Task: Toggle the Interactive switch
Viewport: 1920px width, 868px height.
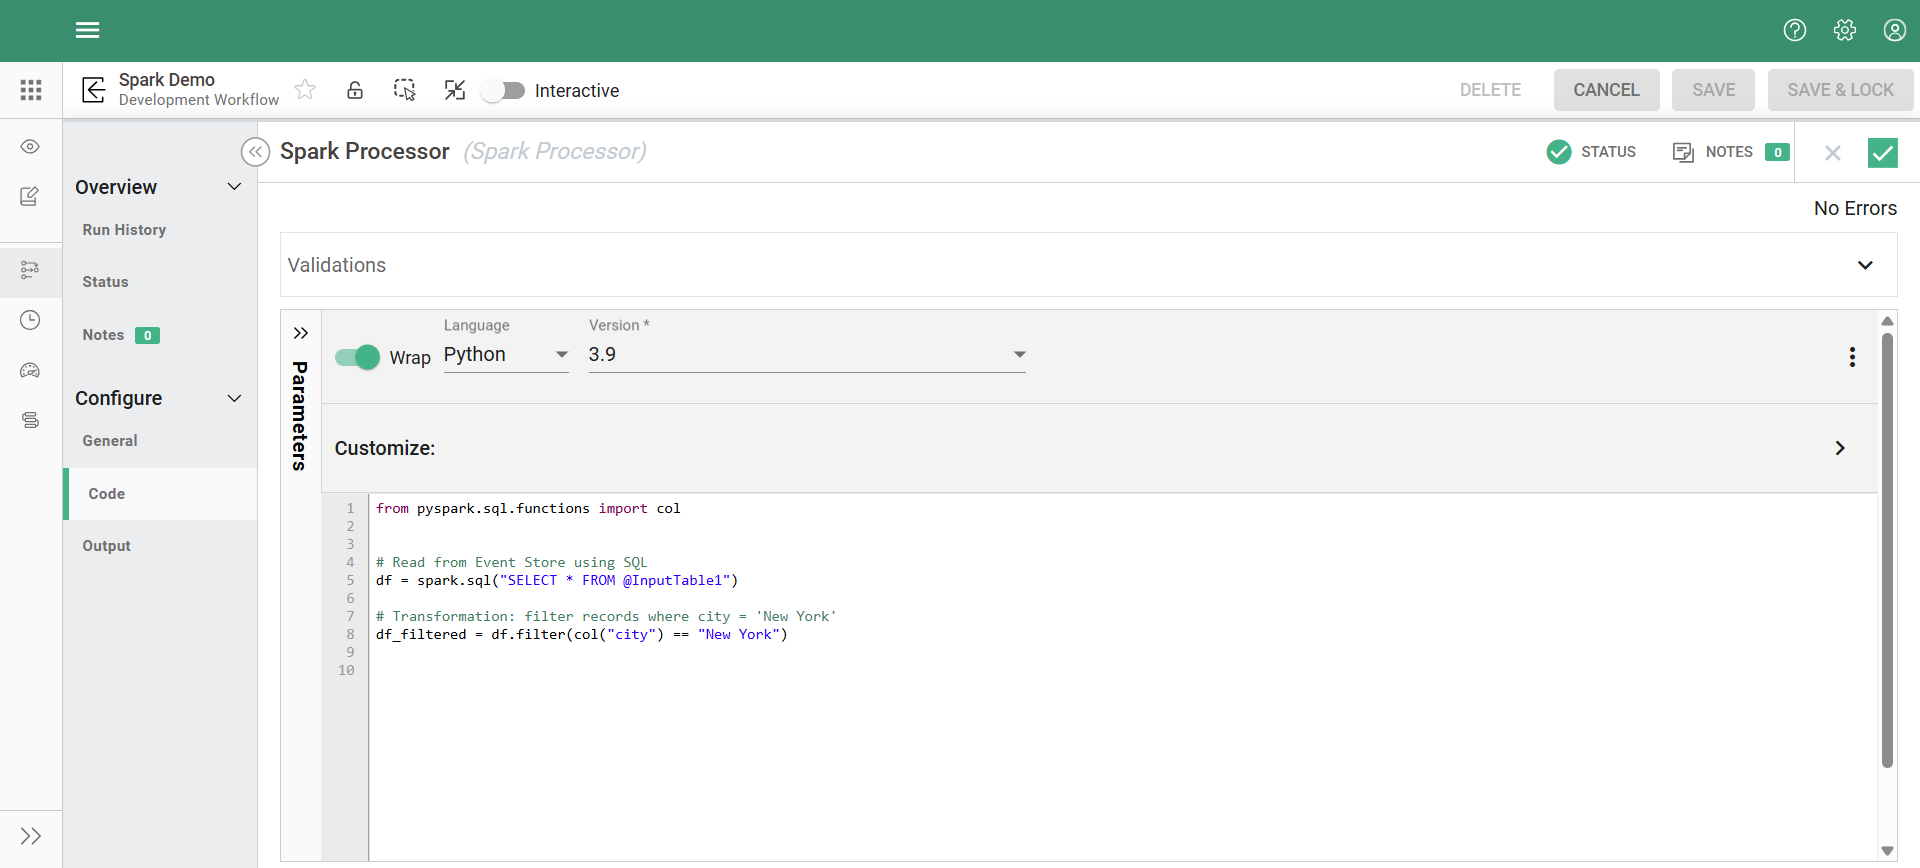Action: click(x=504, y=91)
